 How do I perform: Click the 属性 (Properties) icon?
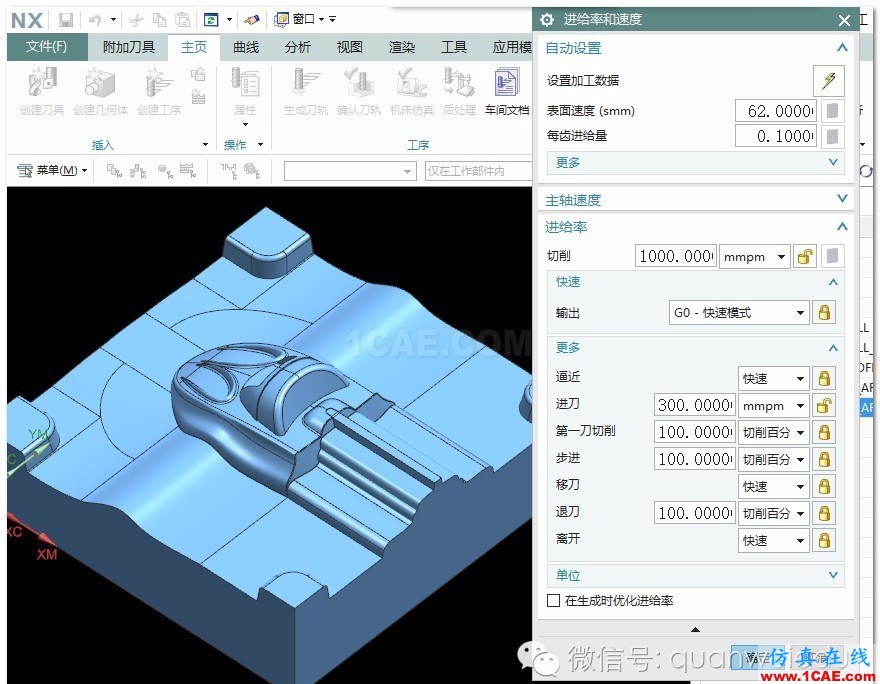[245, 83]
